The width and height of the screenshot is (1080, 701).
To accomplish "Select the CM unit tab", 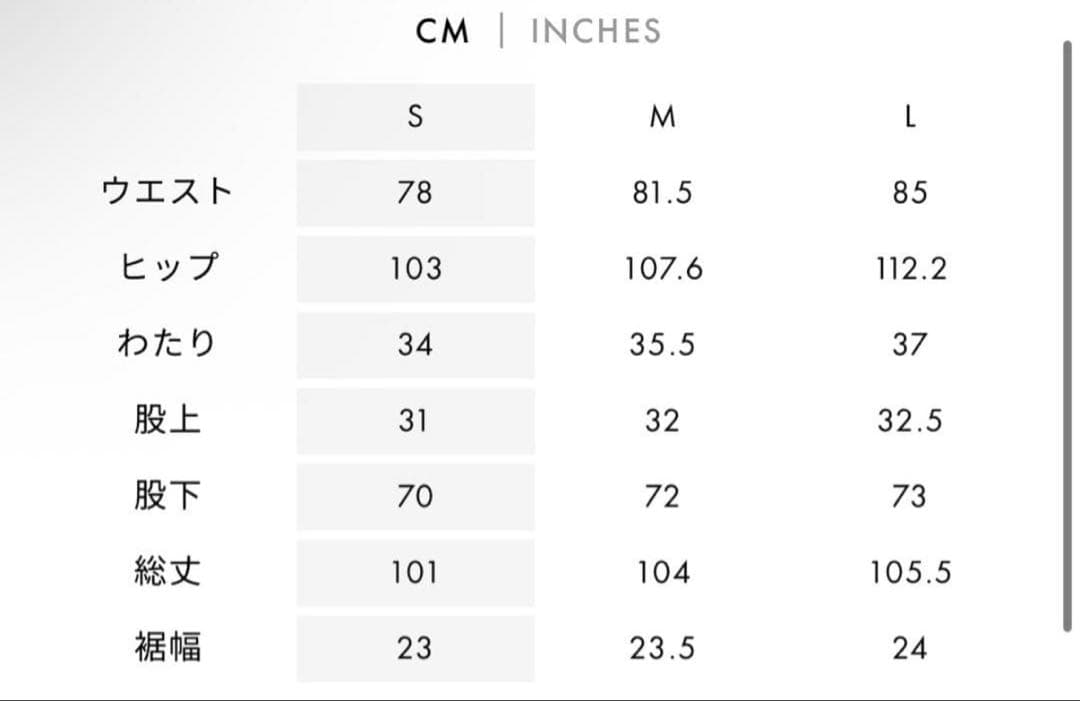I will [x=442, y=31].
